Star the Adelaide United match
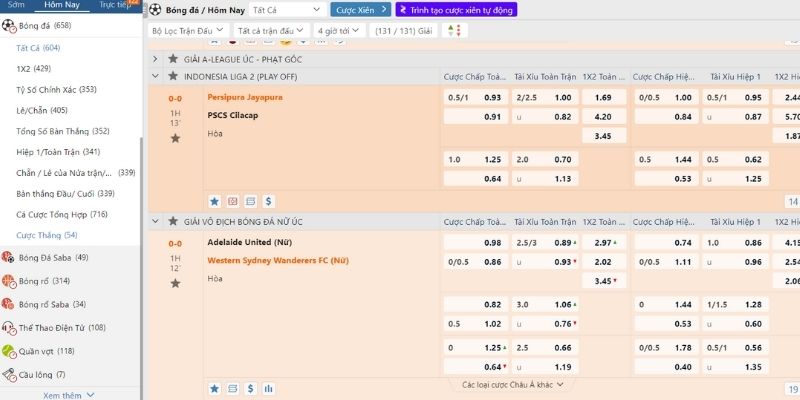The width and height of the screenshot is (800, 400). click(175, 283)
